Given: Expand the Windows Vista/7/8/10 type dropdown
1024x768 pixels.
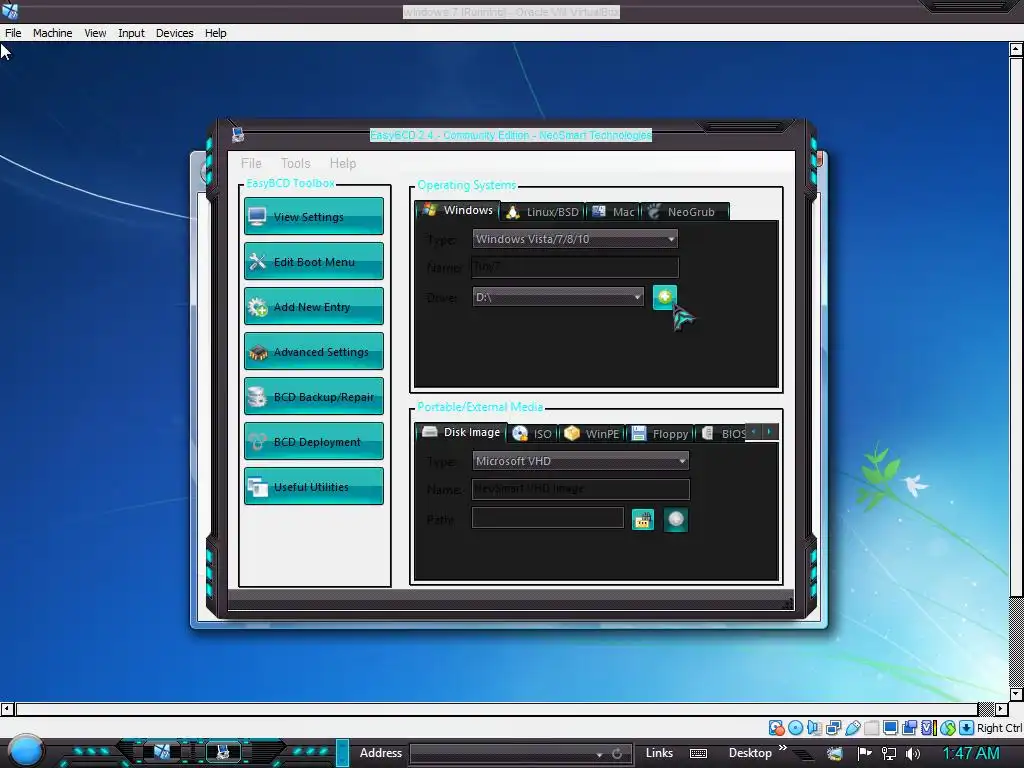Looking at the screenshot, I should 575,239.
